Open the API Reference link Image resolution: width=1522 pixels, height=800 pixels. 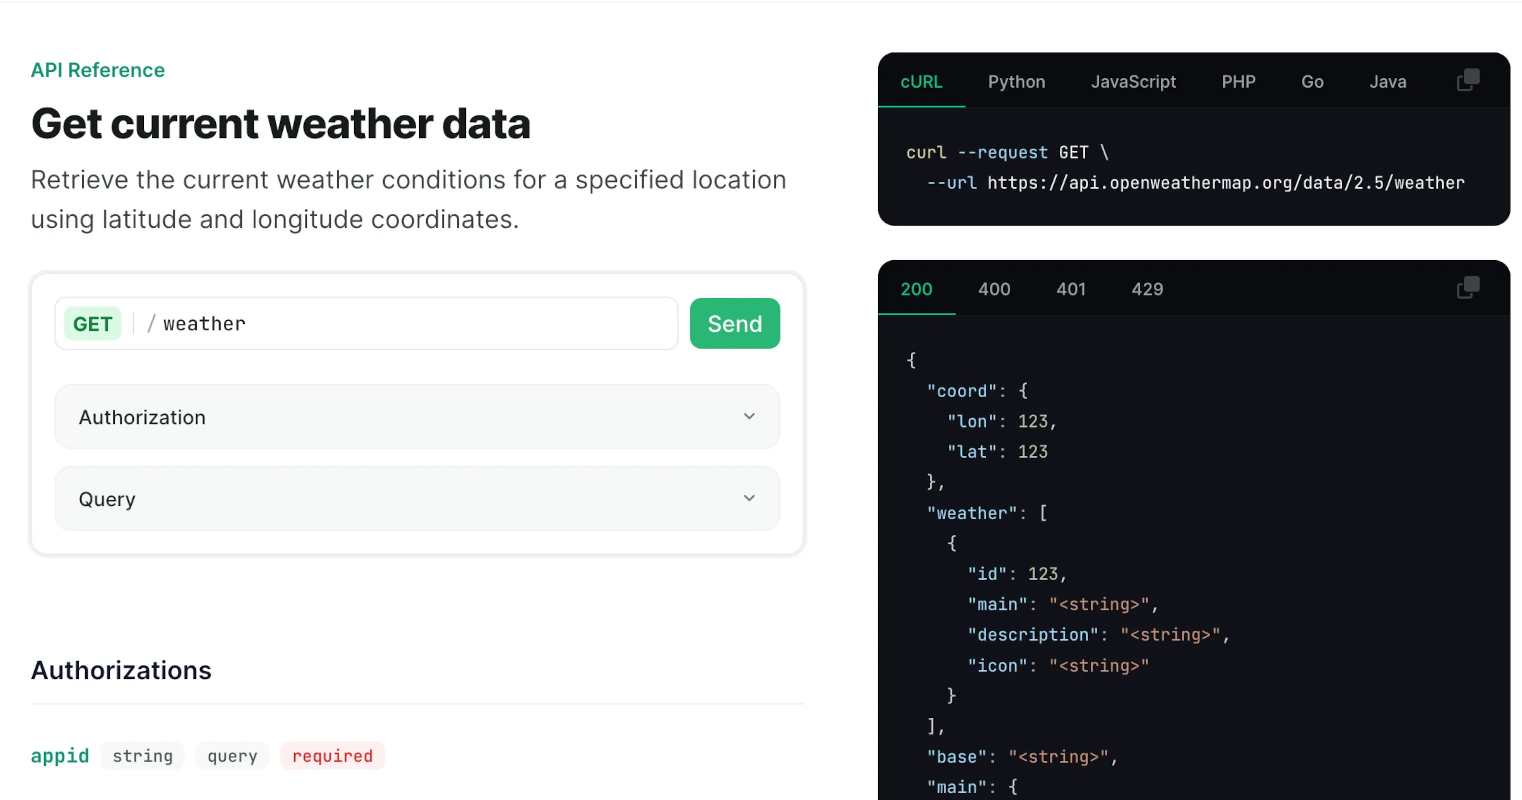pyautogui.click(x=97, y=70)
